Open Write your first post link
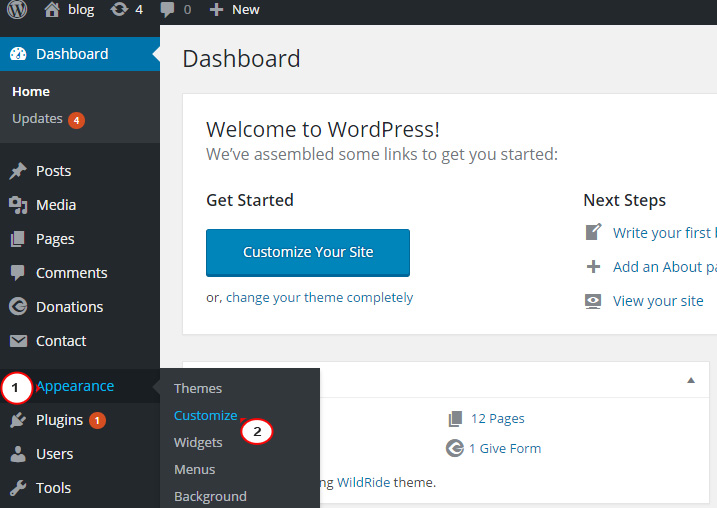 665,233
